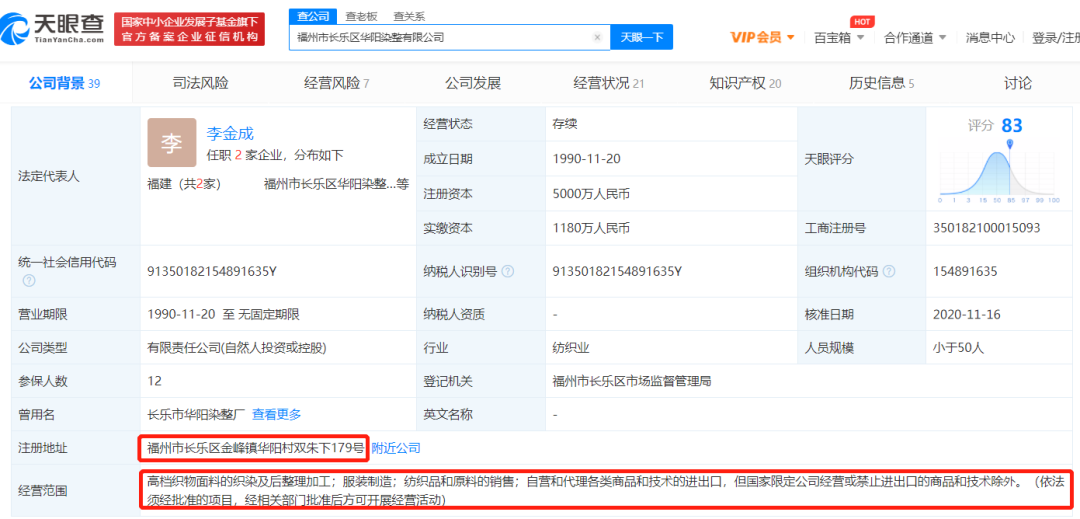
Task: Select the credit code 91350182154891635Y under 统一社会信用代码
Action: pos(212,272)
